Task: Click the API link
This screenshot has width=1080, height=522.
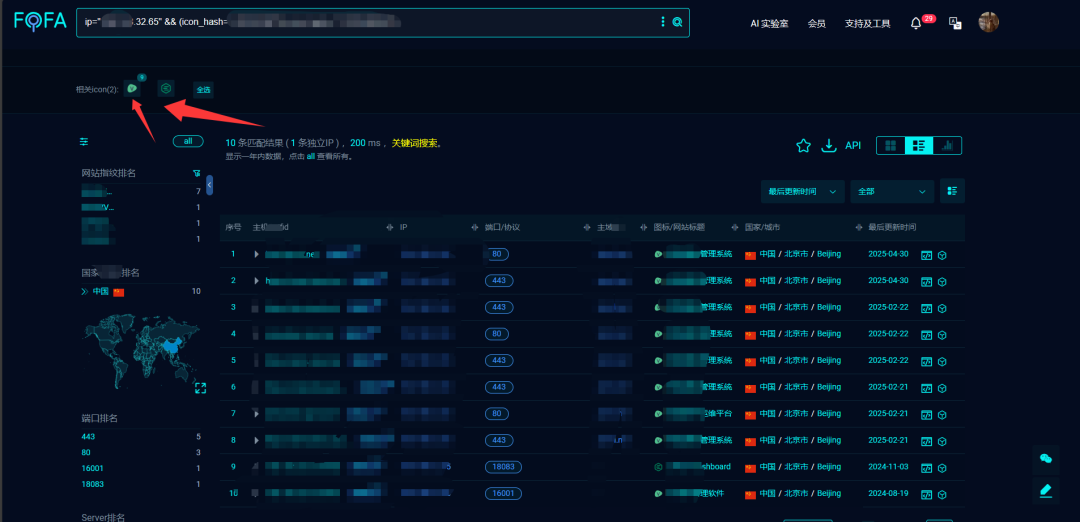Action: coord(853,145)
